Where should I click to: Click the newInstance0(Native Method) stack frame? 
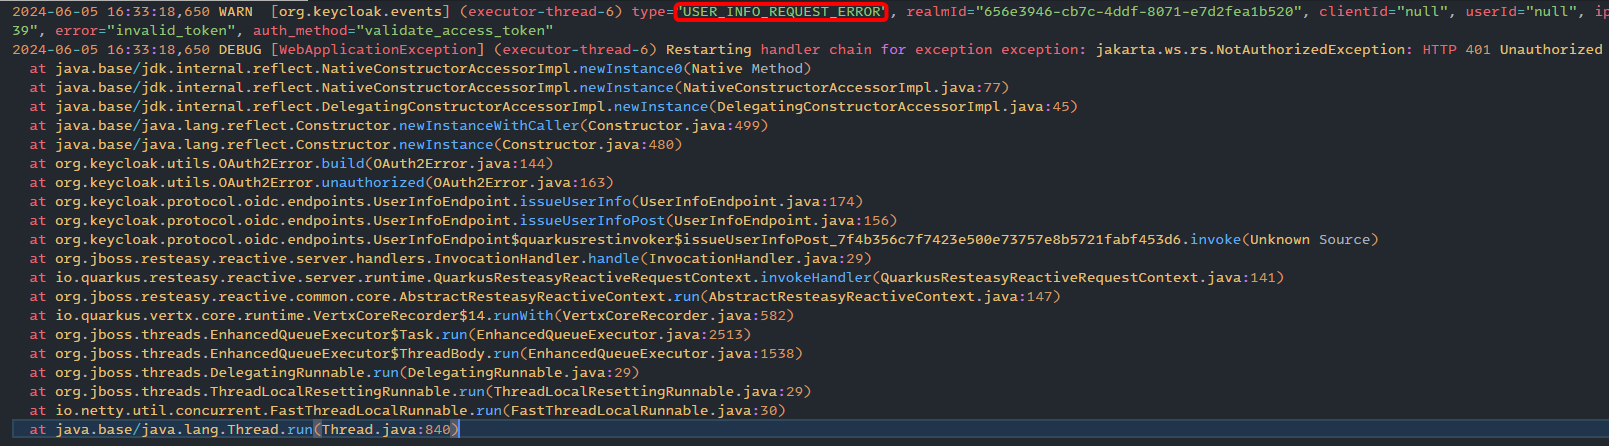695,69
